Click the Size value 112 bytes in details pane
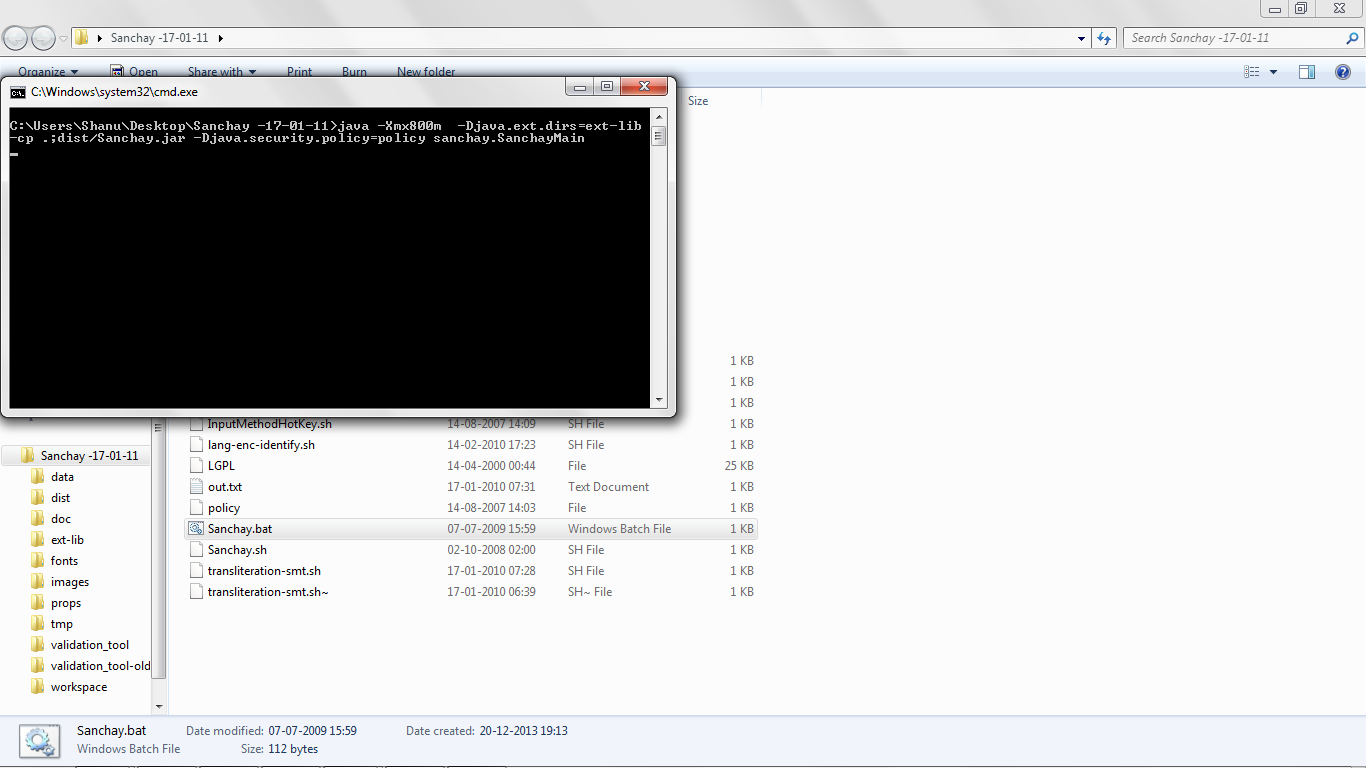Image resolution: width=1366 pixels, height=768 pixels. [292, 749]
